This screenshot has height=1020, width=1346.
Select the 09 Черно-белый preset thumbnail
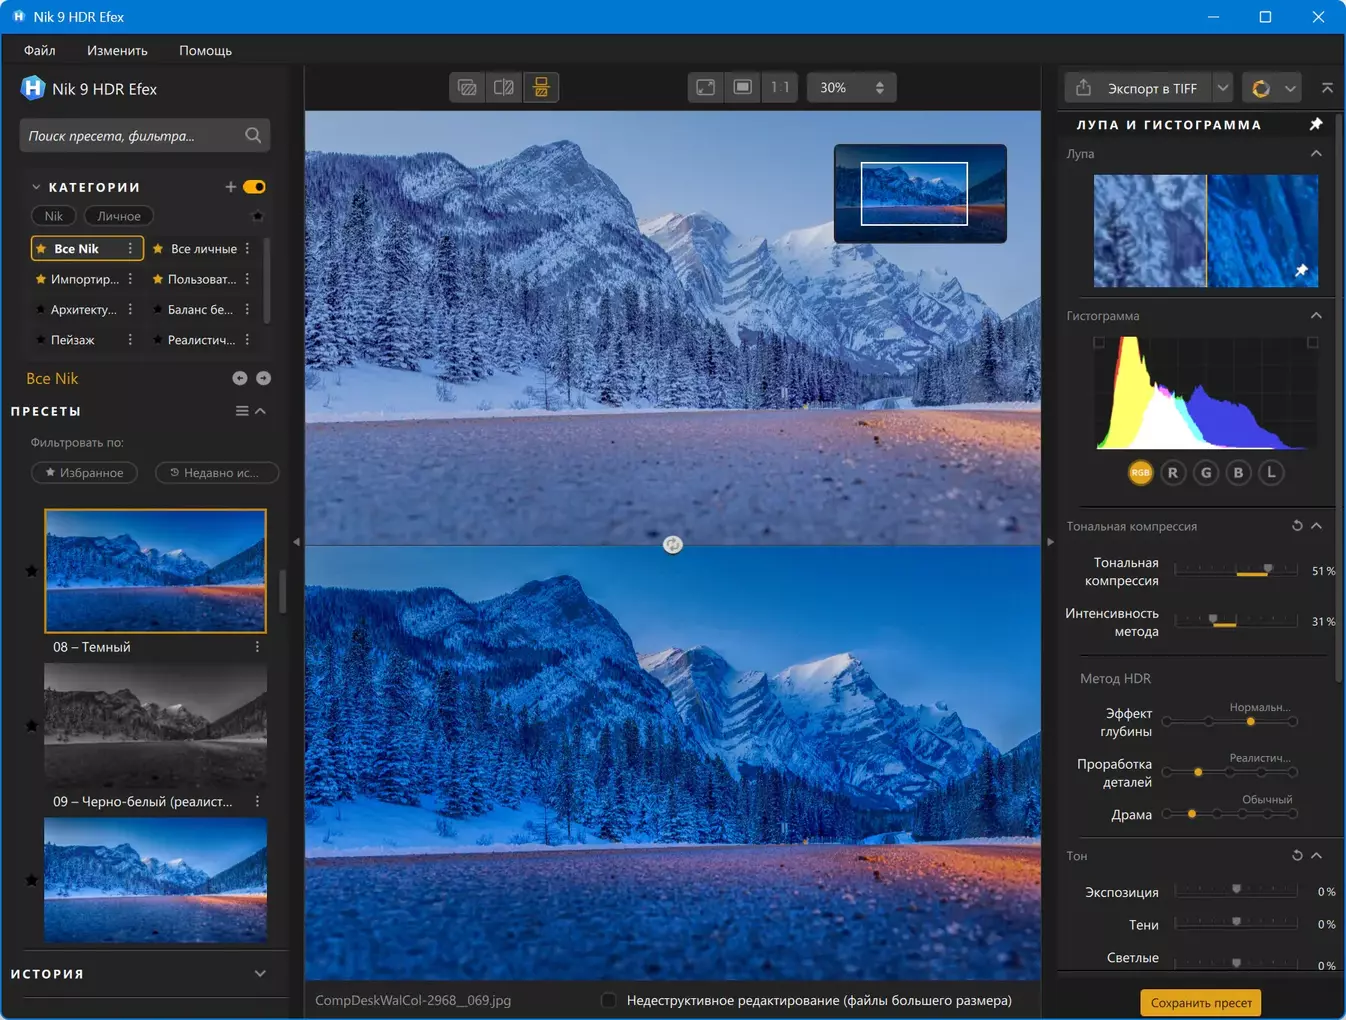tap(155, 726)
